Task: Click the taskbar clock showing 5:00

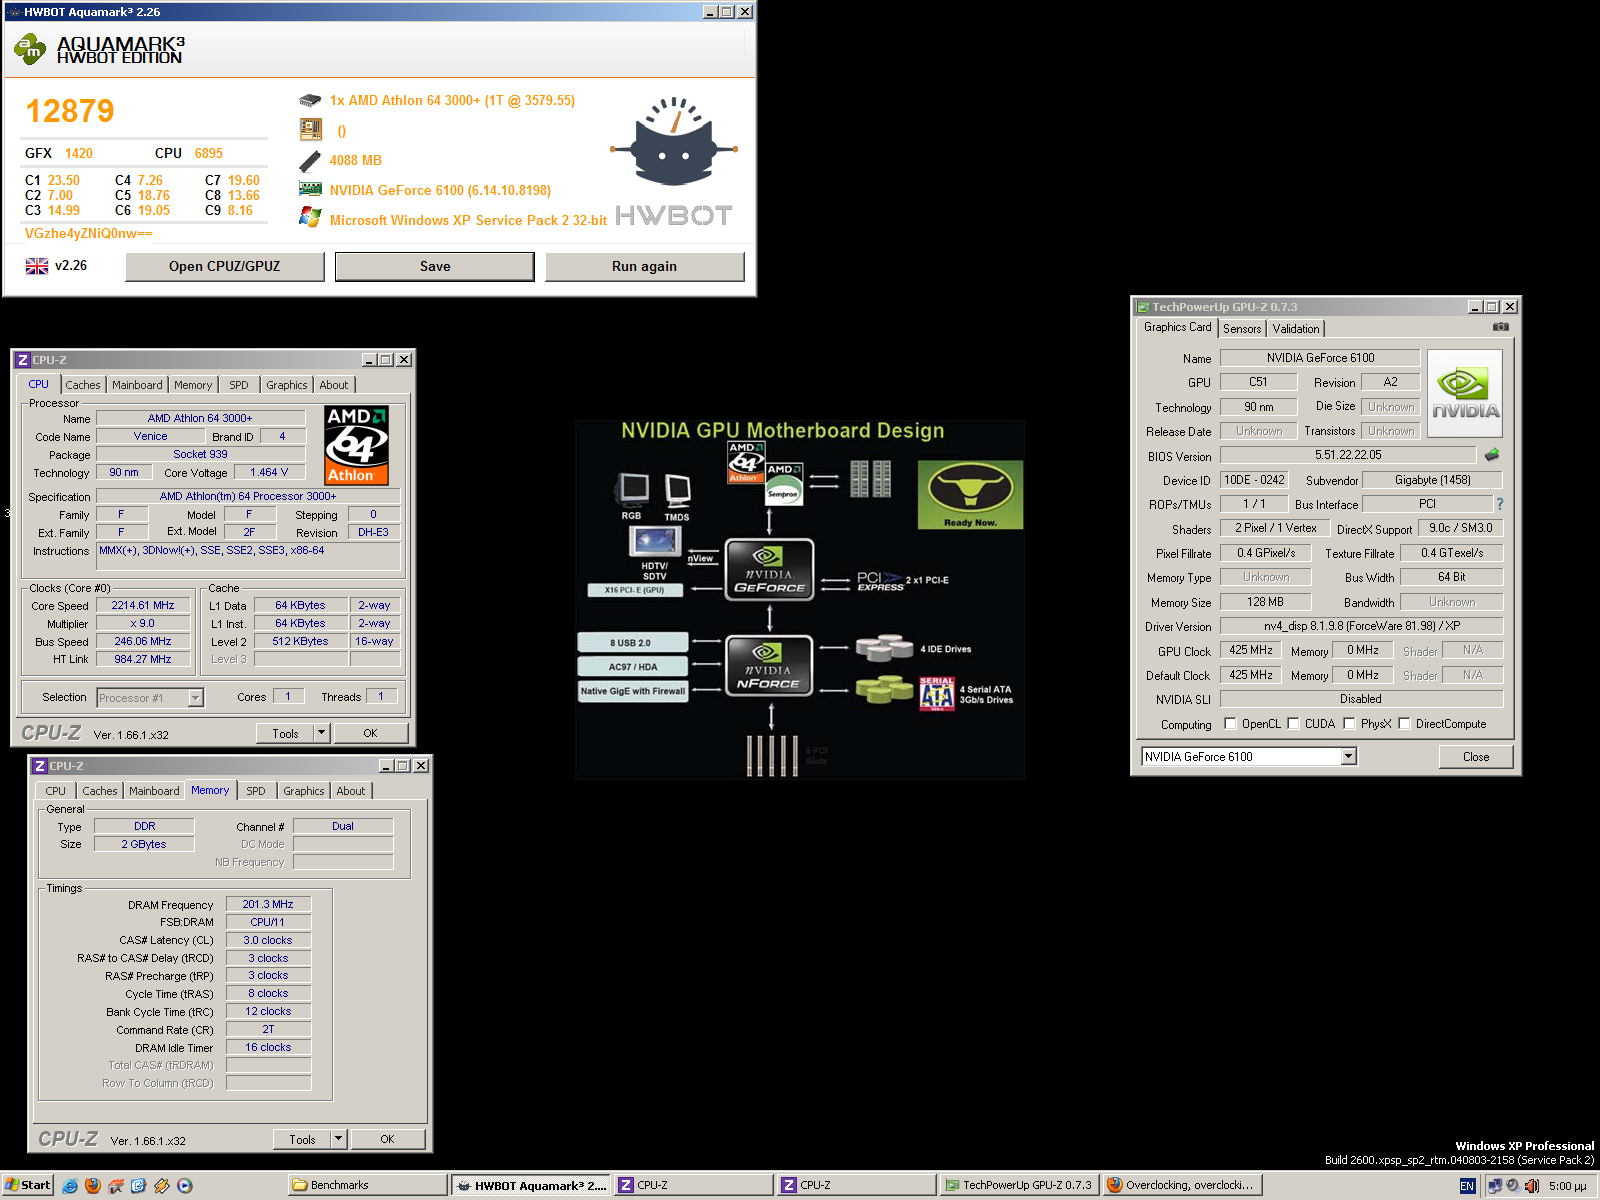Action: 1567,1186
